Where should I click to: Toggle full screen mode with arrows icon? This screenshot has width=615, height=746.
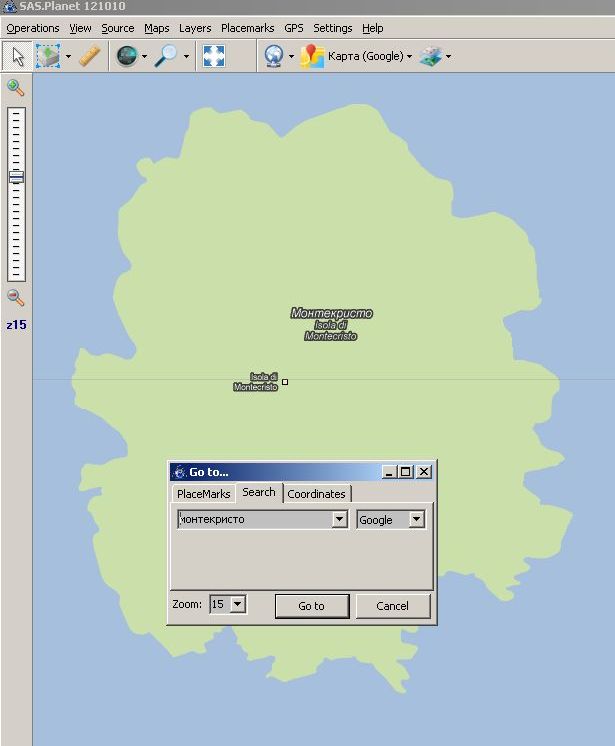tap(214, 57)
